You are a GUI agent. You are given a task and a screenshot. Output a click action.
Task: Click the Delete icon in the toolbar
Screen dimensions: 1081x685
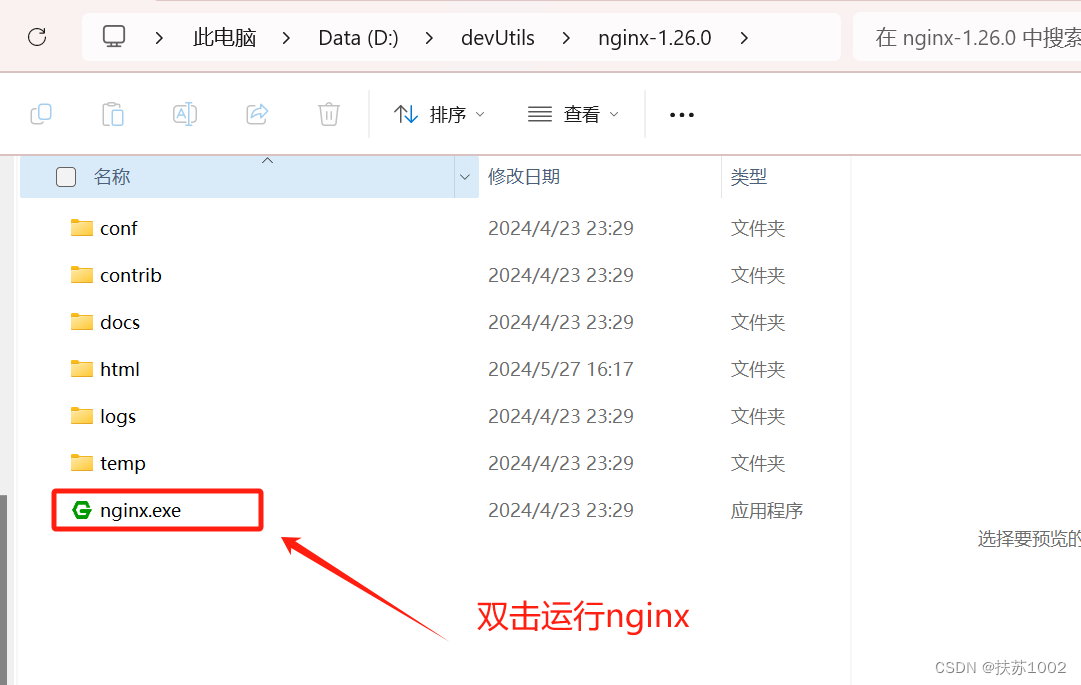coord(329,114)
